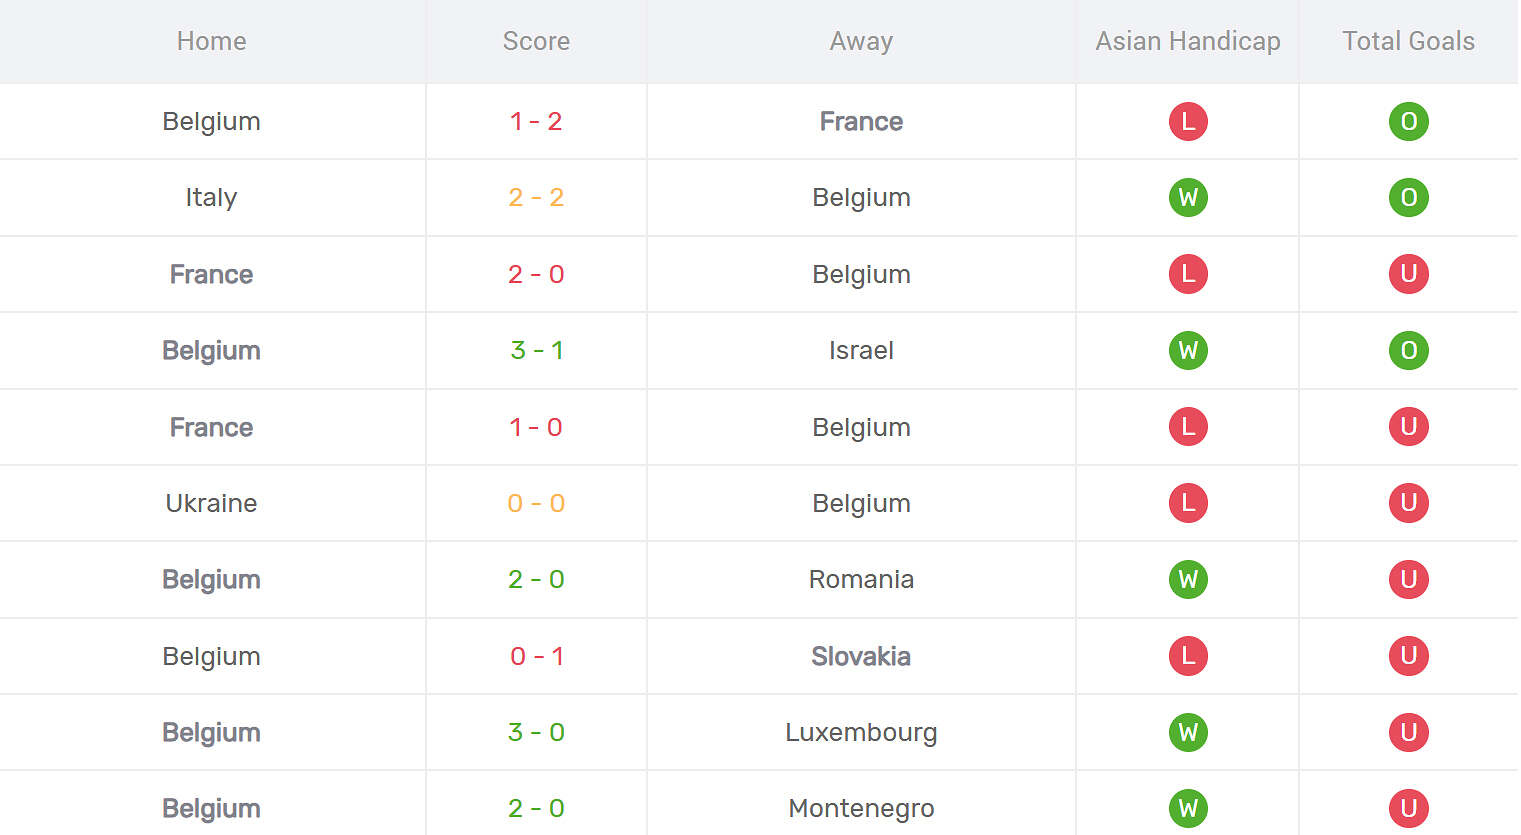Click the Score column header
Image resolution: width=1521 pixels, height=835 pixels.
[x=536, y=41]
